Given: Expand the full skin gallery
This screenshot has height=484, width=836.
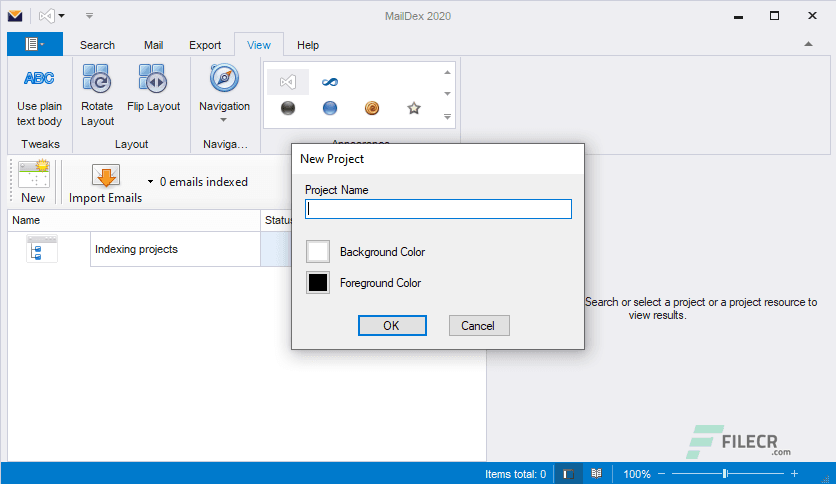Looking at the screenshot, I should click(447, 116).
